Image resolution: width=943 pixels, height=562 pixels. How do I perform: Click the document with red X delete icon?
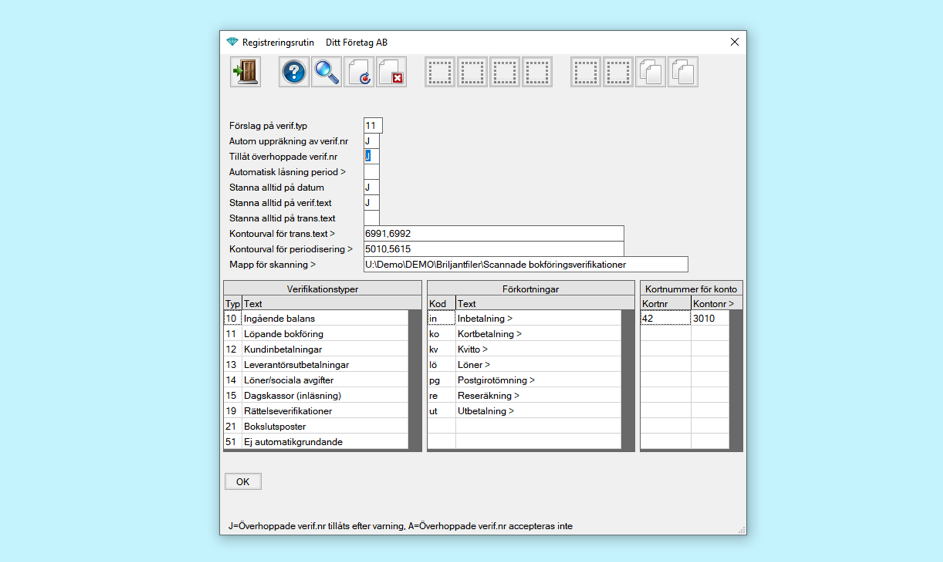tap(392, 72)
